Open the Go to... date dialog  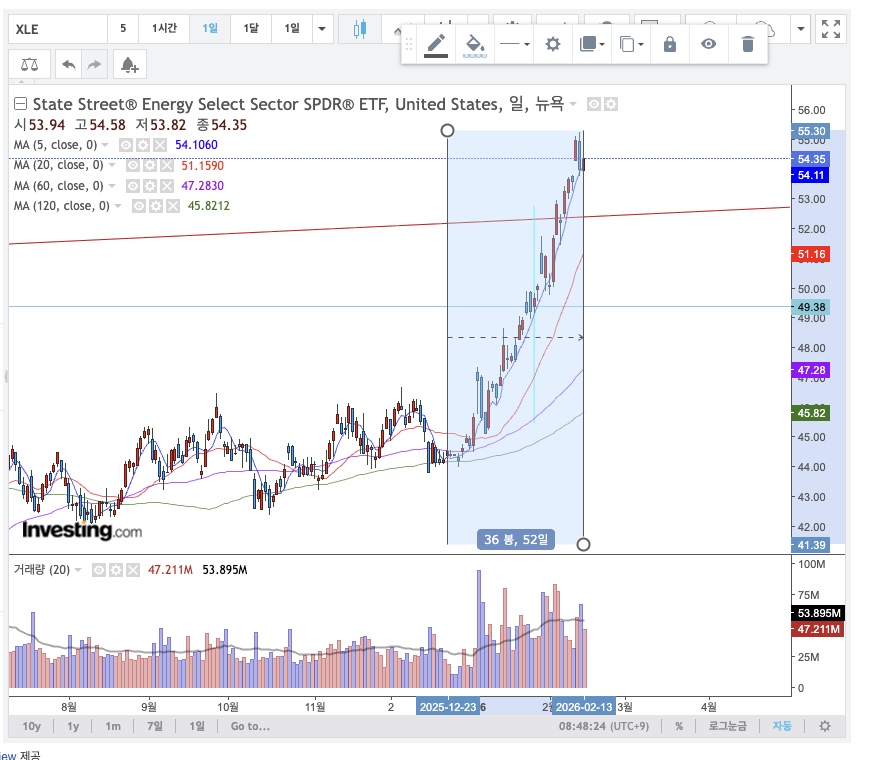tap(250, 726)
